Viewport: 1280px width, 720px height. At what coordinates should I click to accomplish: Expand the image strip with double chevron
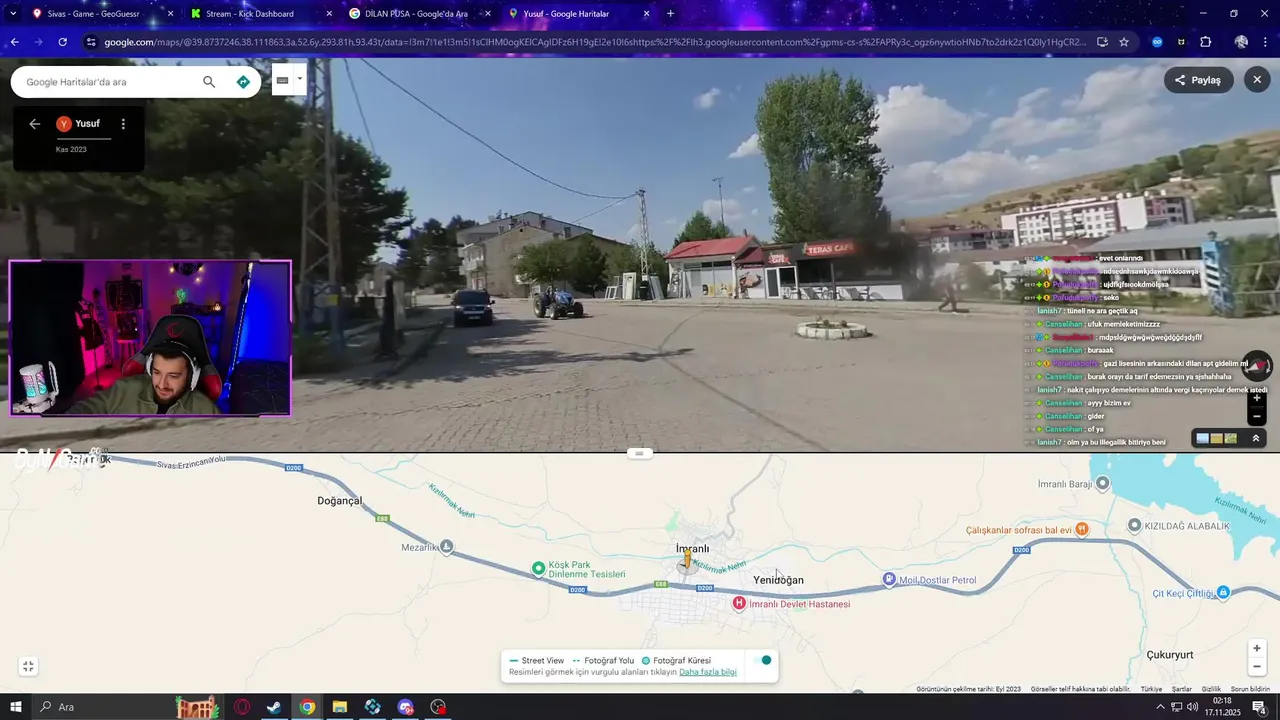pyautogui.click(x=1256, y=438)
